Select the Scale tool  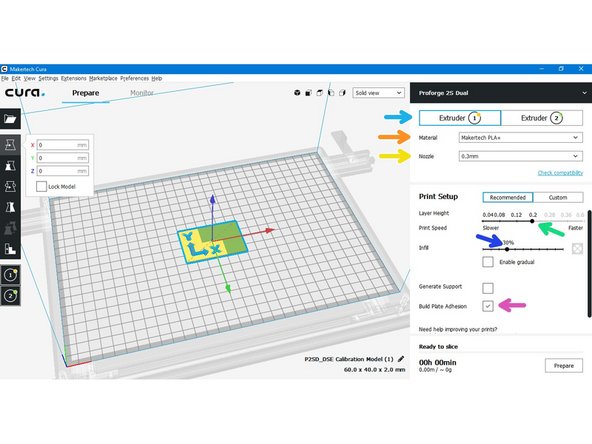10,165
